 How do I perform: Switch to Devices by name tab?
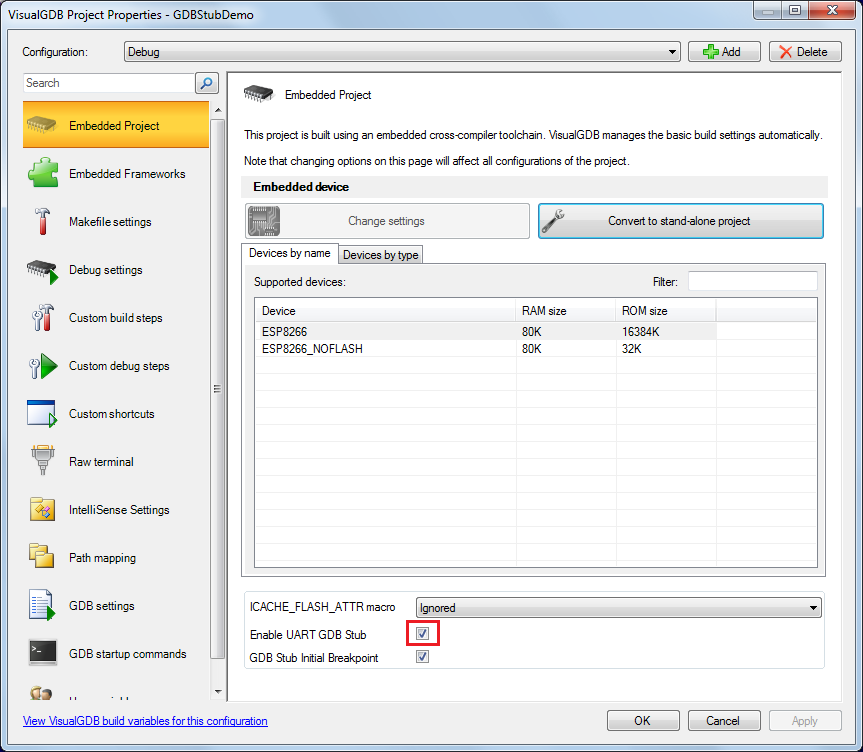pyautogui.click(x=290, y=253)
